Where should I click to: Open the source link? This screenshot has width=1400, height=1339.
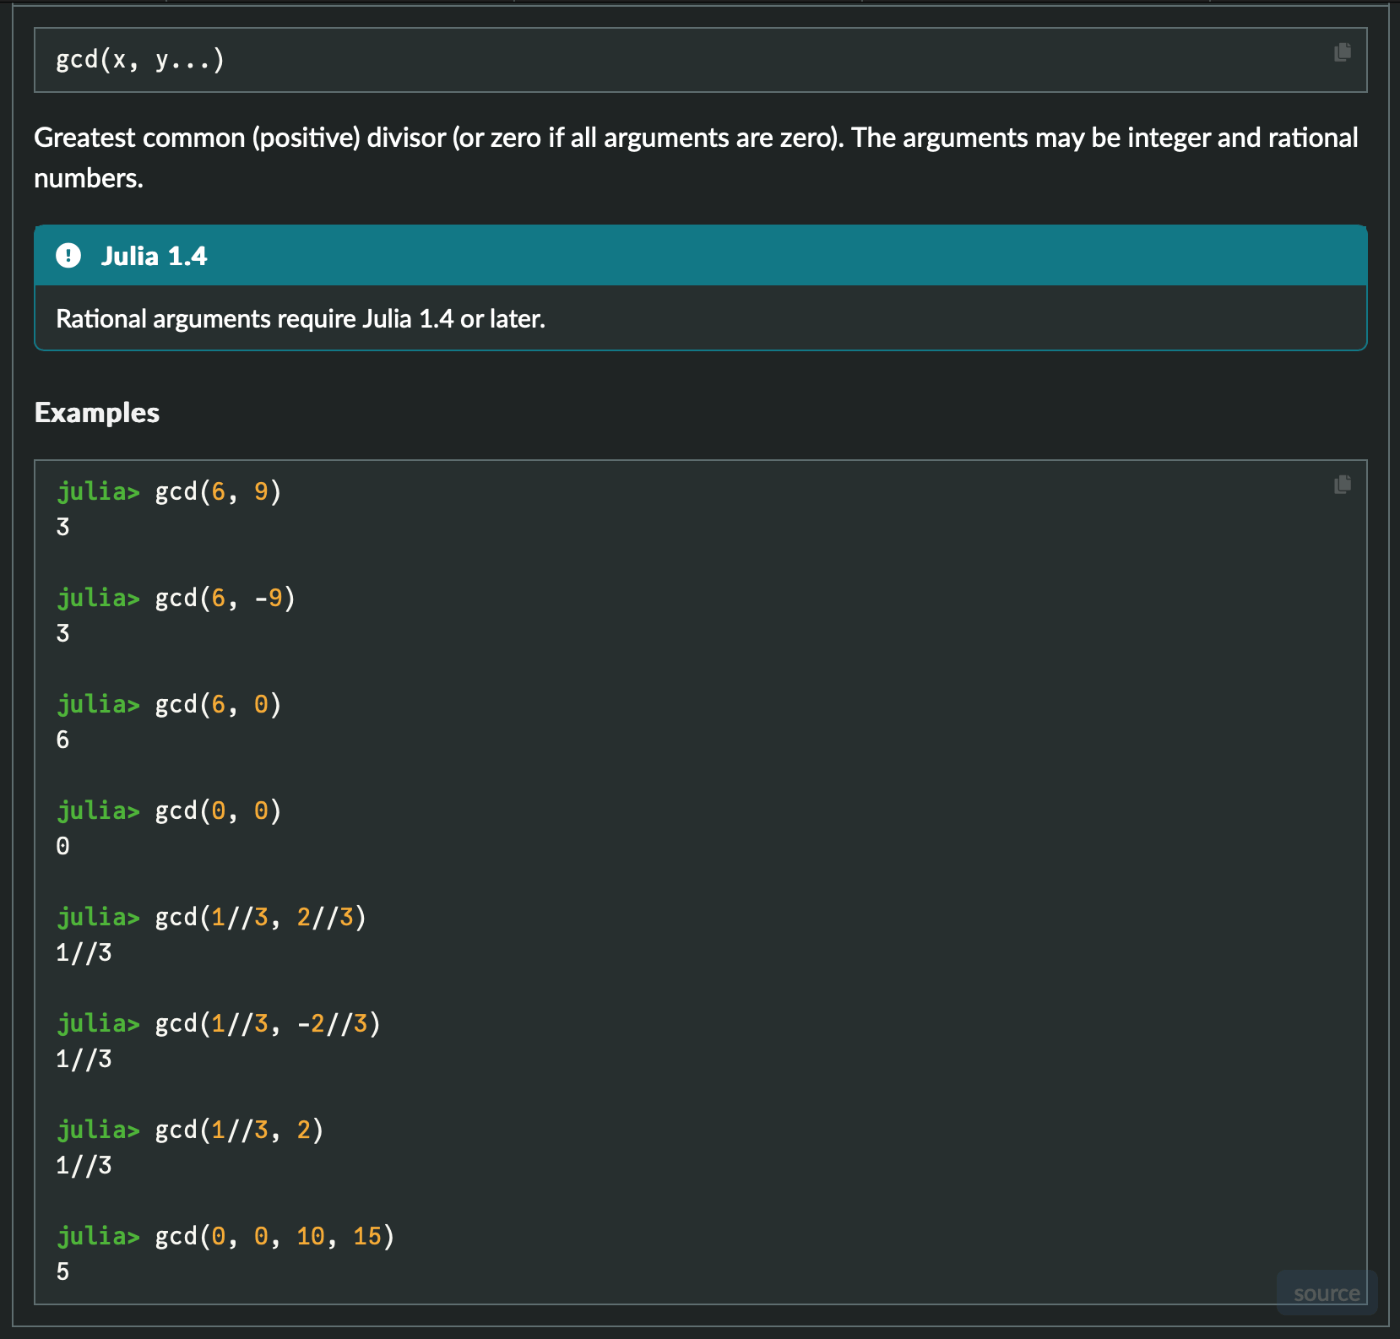click(1326, 1293)
